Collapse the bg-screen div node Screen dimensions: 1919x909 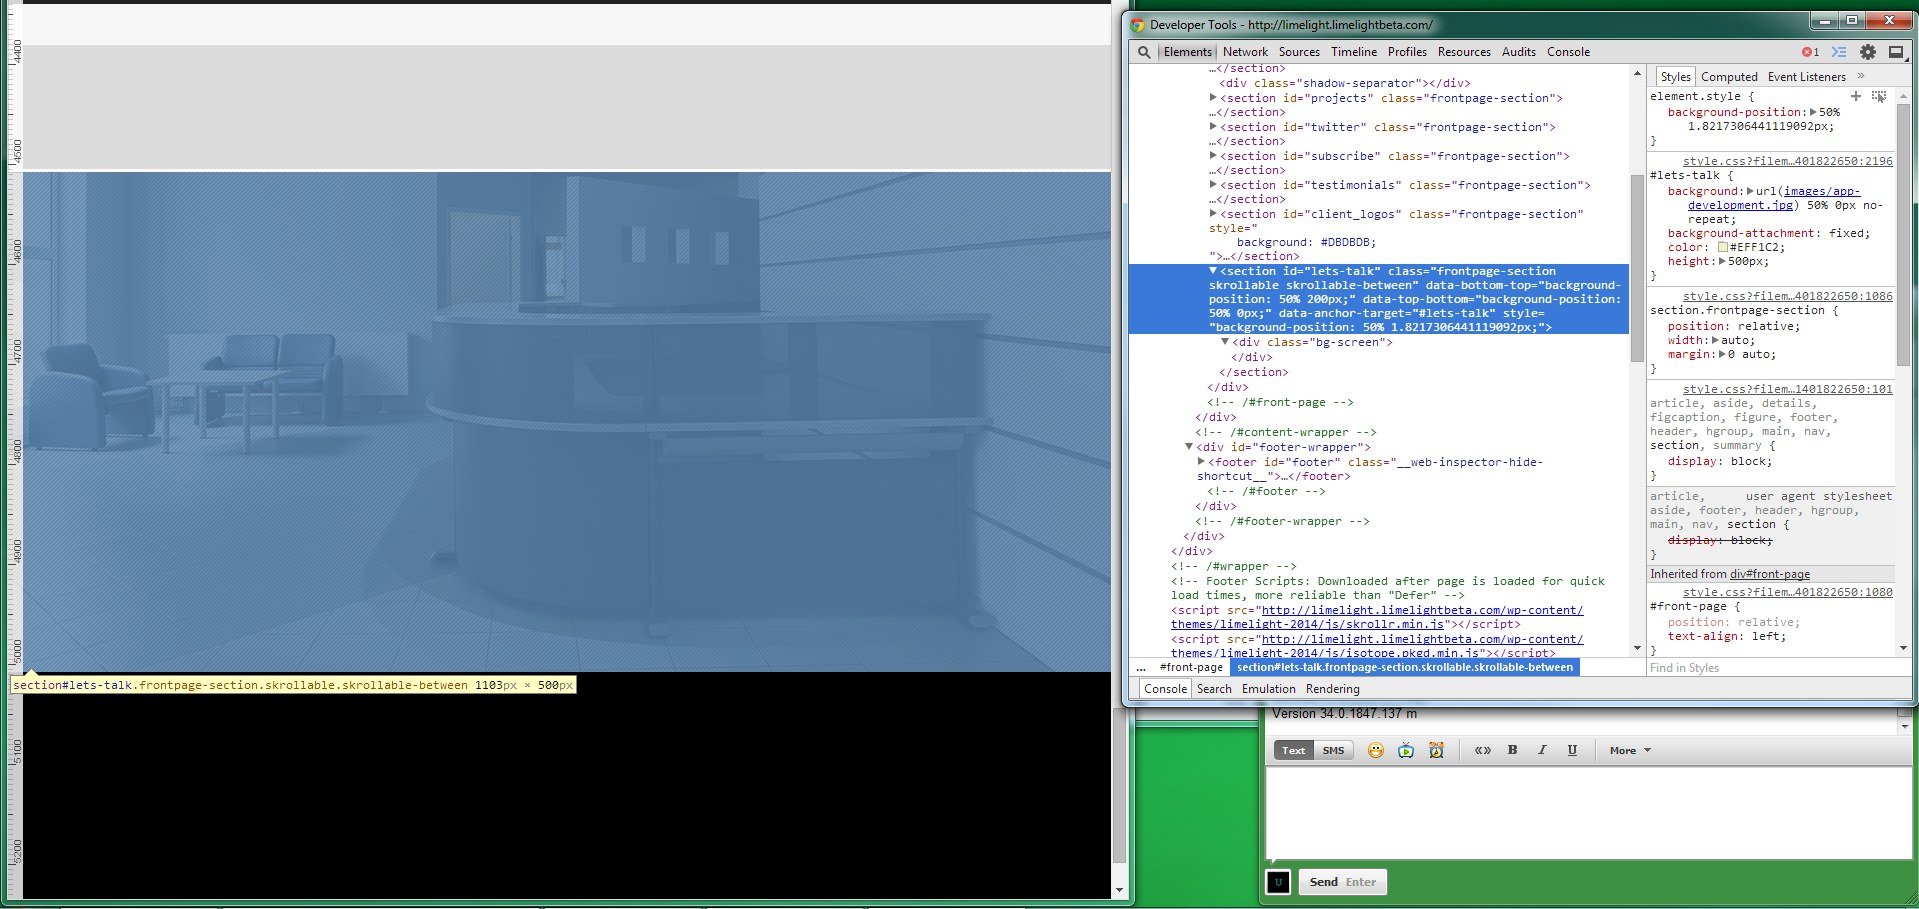tap(1225, 342)
